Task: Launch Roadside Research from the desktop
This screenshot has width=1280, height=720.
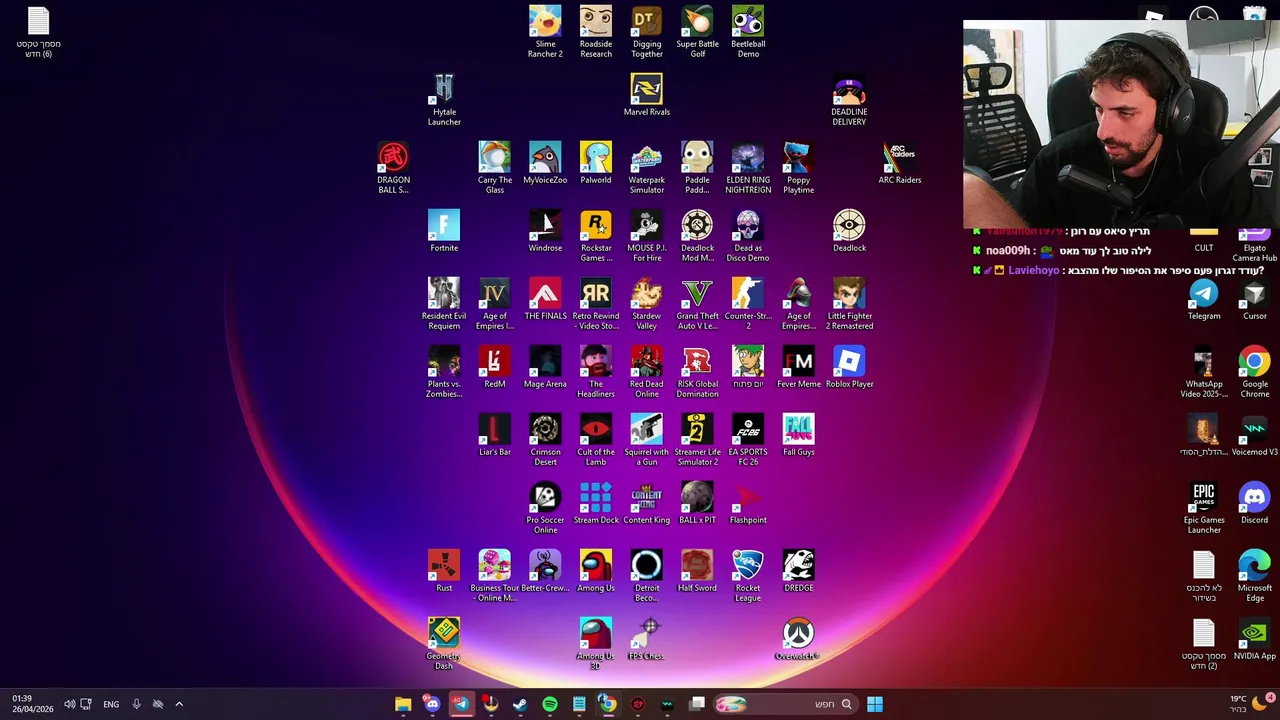Action: (x=596, y=32)
